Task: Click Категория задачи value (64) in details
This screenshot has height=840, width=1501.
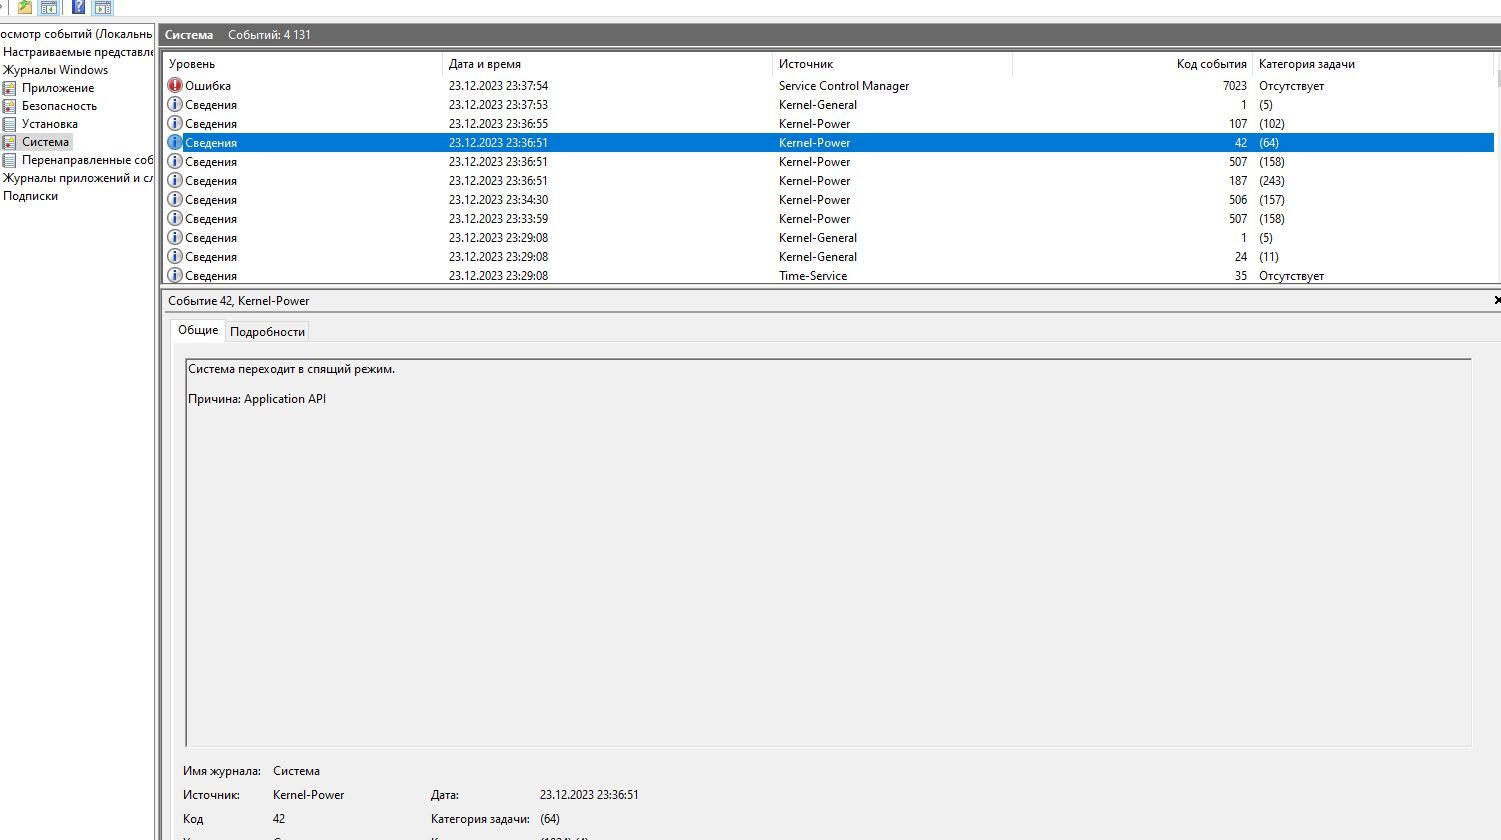Action: (550, 819)
